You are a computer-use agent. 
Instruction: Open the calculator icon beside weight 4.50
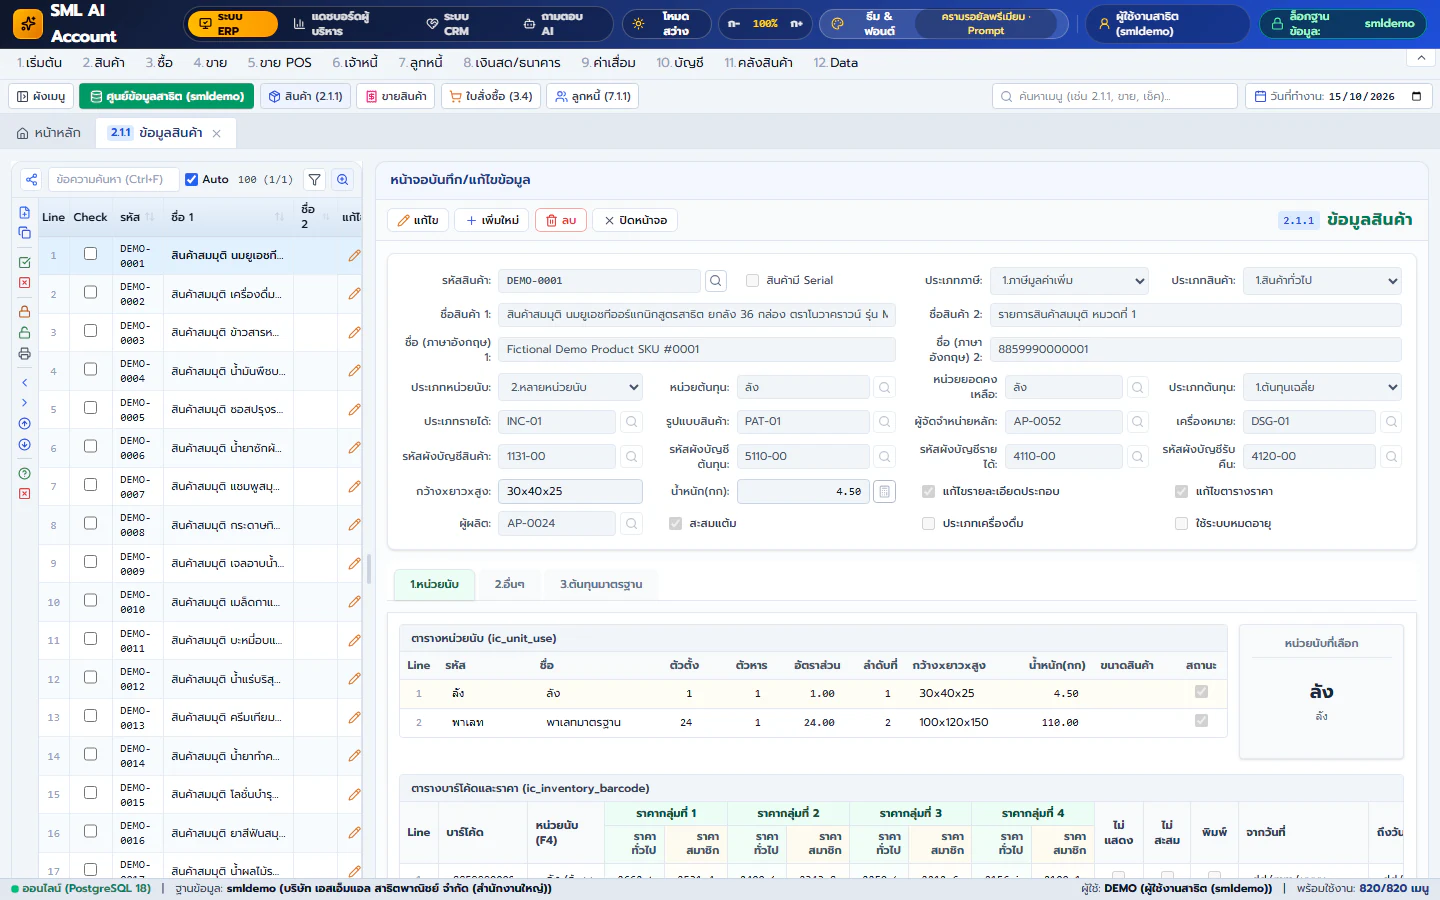pos(884,491)
